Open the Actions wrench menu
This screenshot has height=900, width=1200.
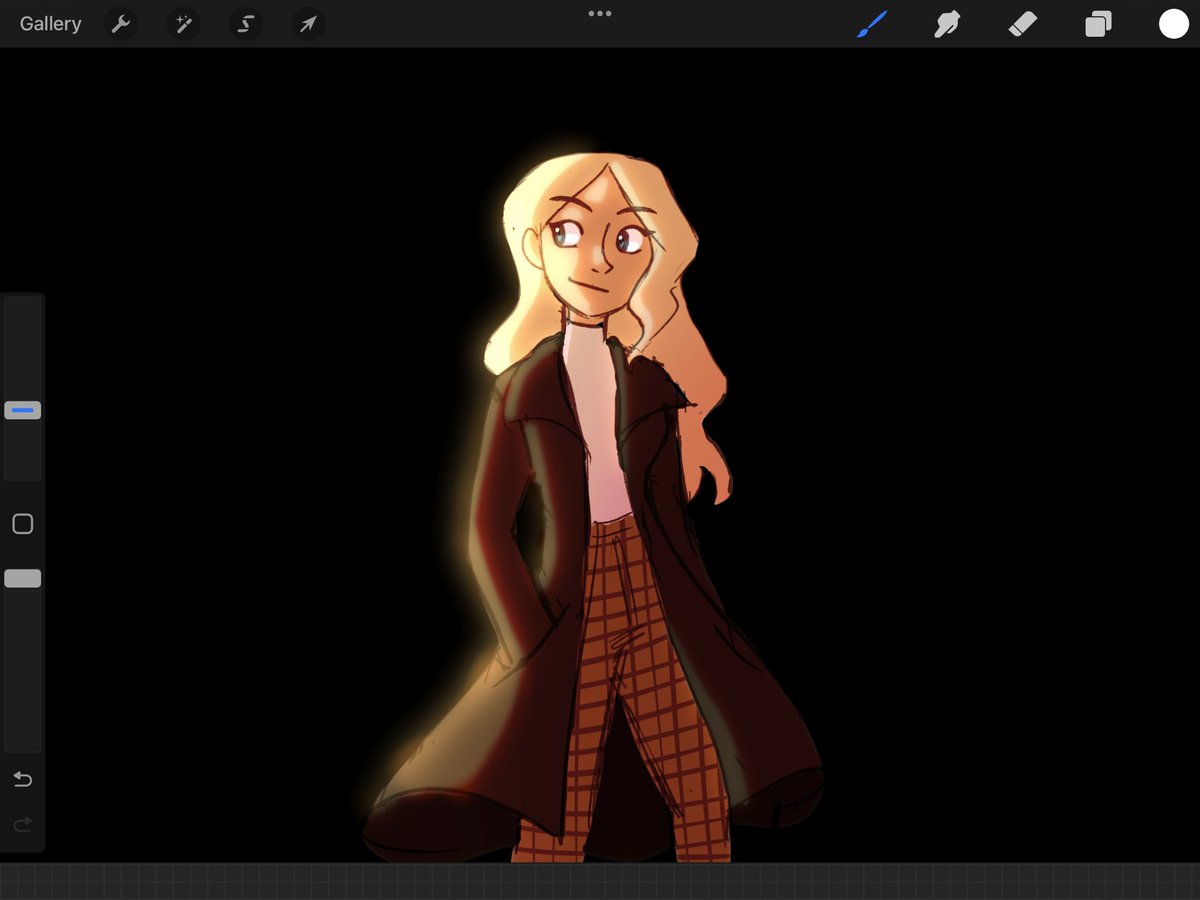coord(121,24)
